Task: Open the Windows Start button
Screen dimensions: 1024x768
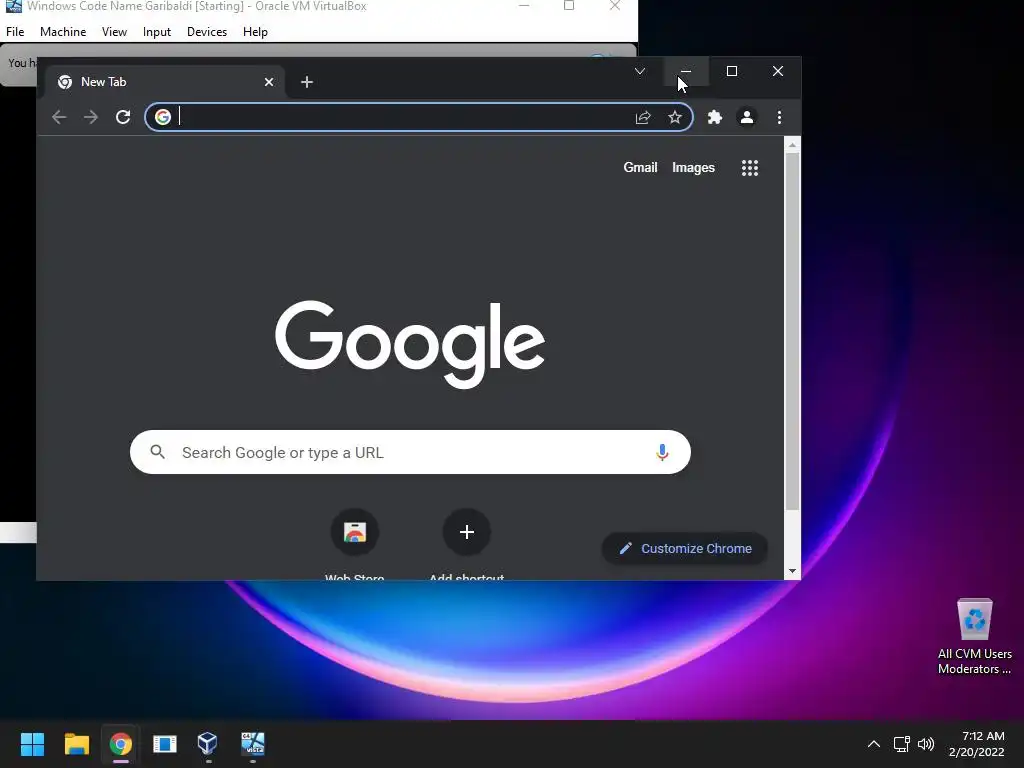Action: click(x=32, y=744)
